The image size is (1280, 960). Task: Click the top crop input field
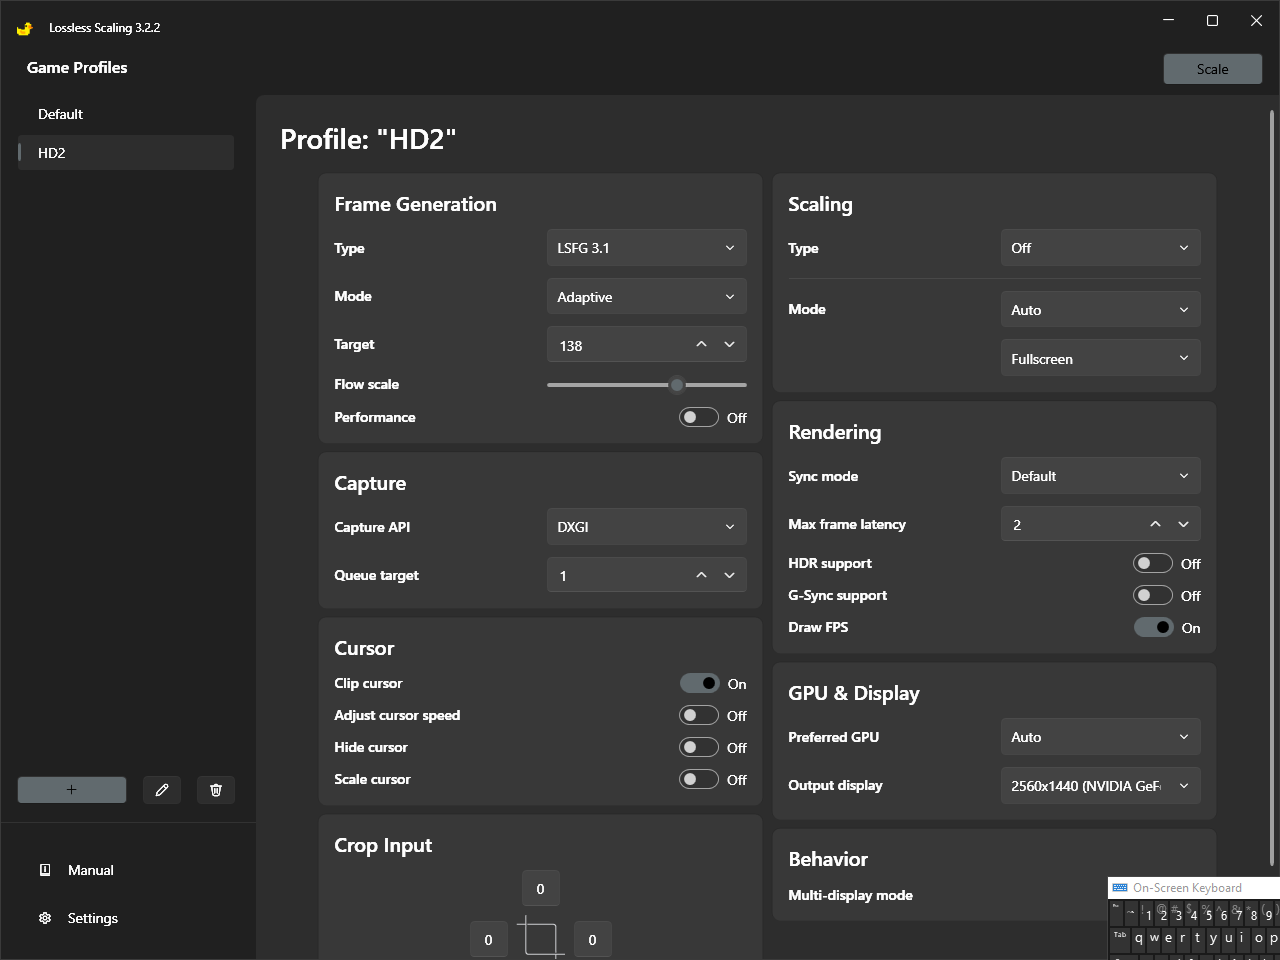click(x=540, y=889)
